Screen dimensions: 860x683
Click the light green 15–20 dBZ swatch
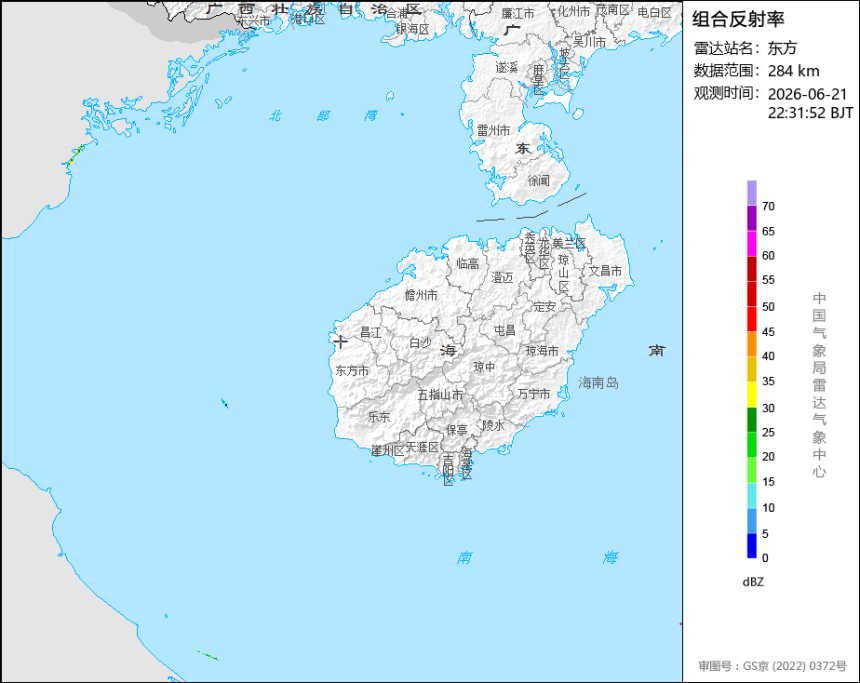tap(751, 470)
